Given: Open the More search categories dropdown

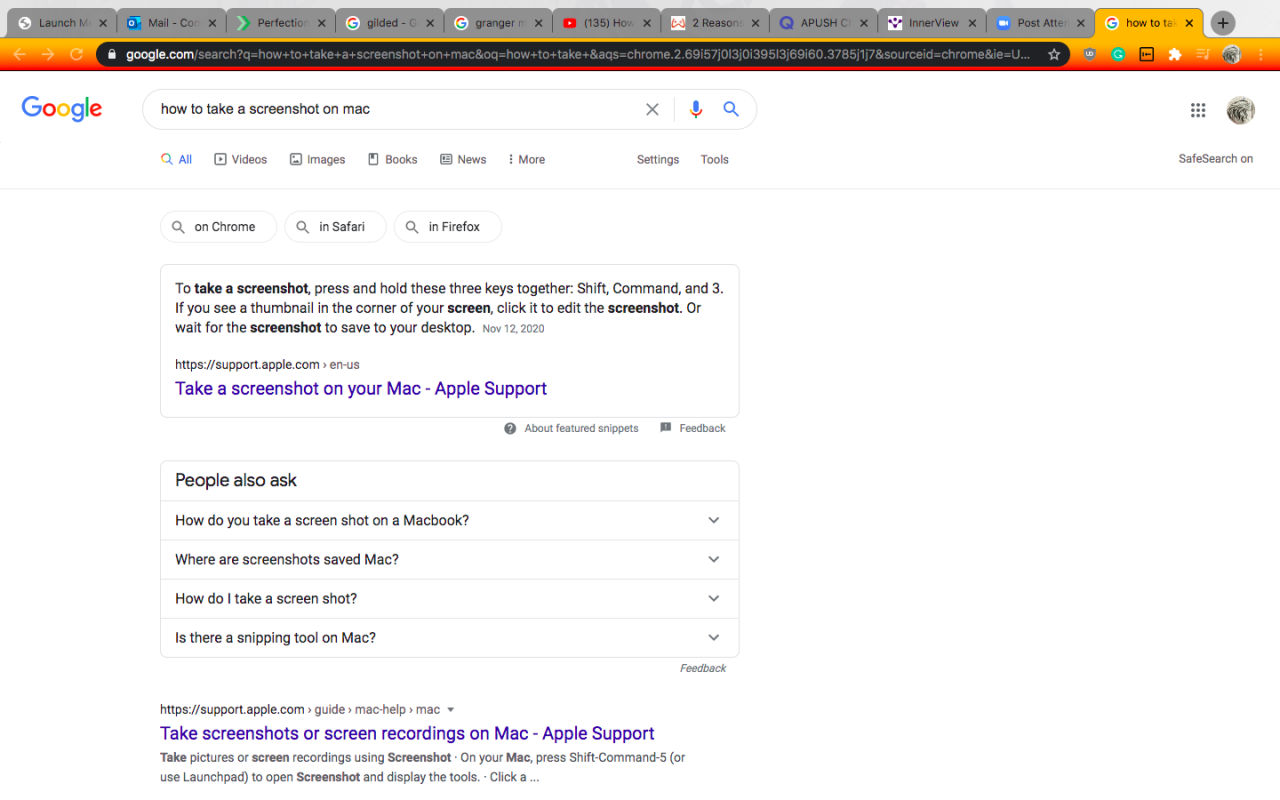Looking at the screenshot, I should point(526,160).
